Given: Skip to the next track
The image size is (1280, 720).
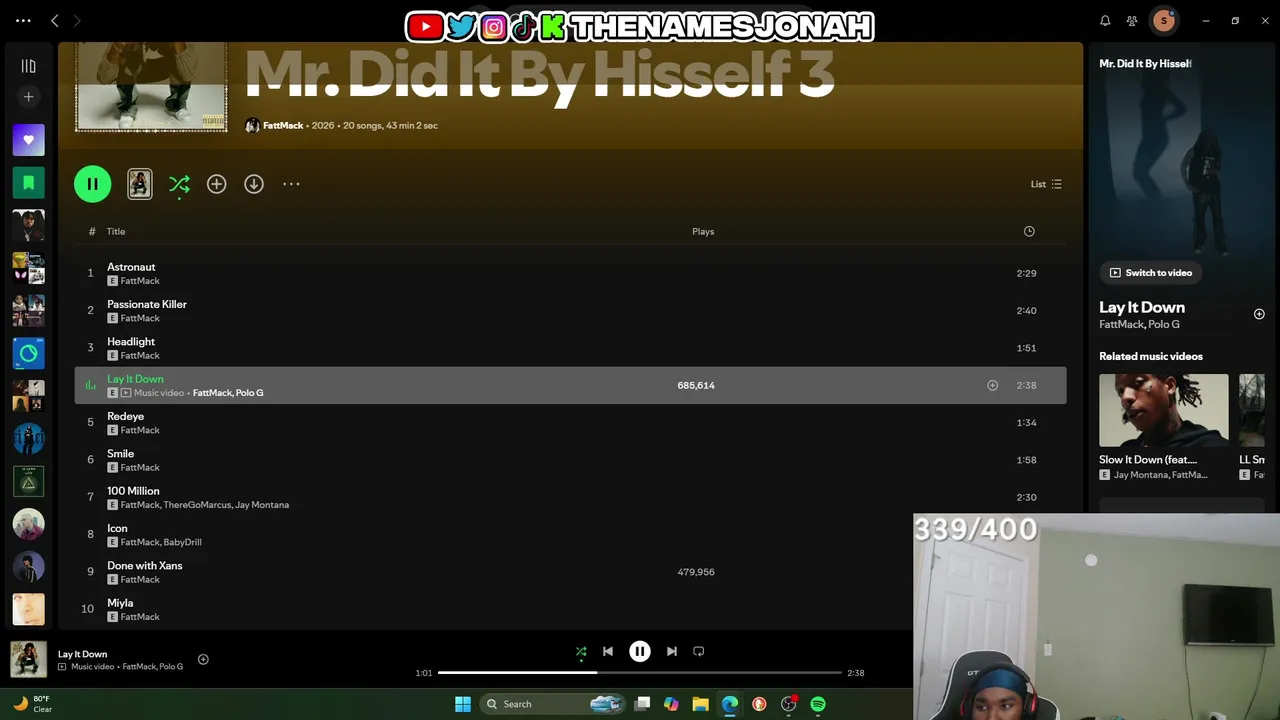Looking at the screenshot, I should 672,651.
